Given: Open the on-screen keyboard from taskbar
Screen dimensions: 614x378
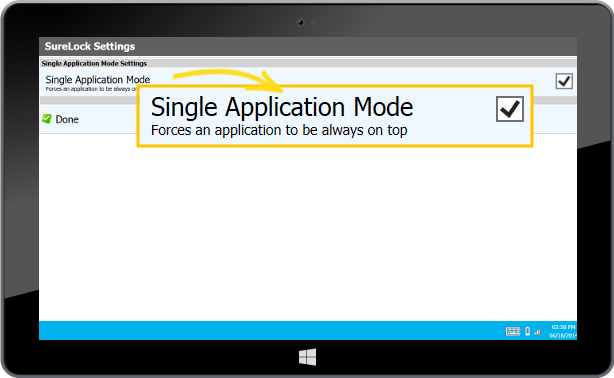Looking at the screenshot, I should coord(513,331).
